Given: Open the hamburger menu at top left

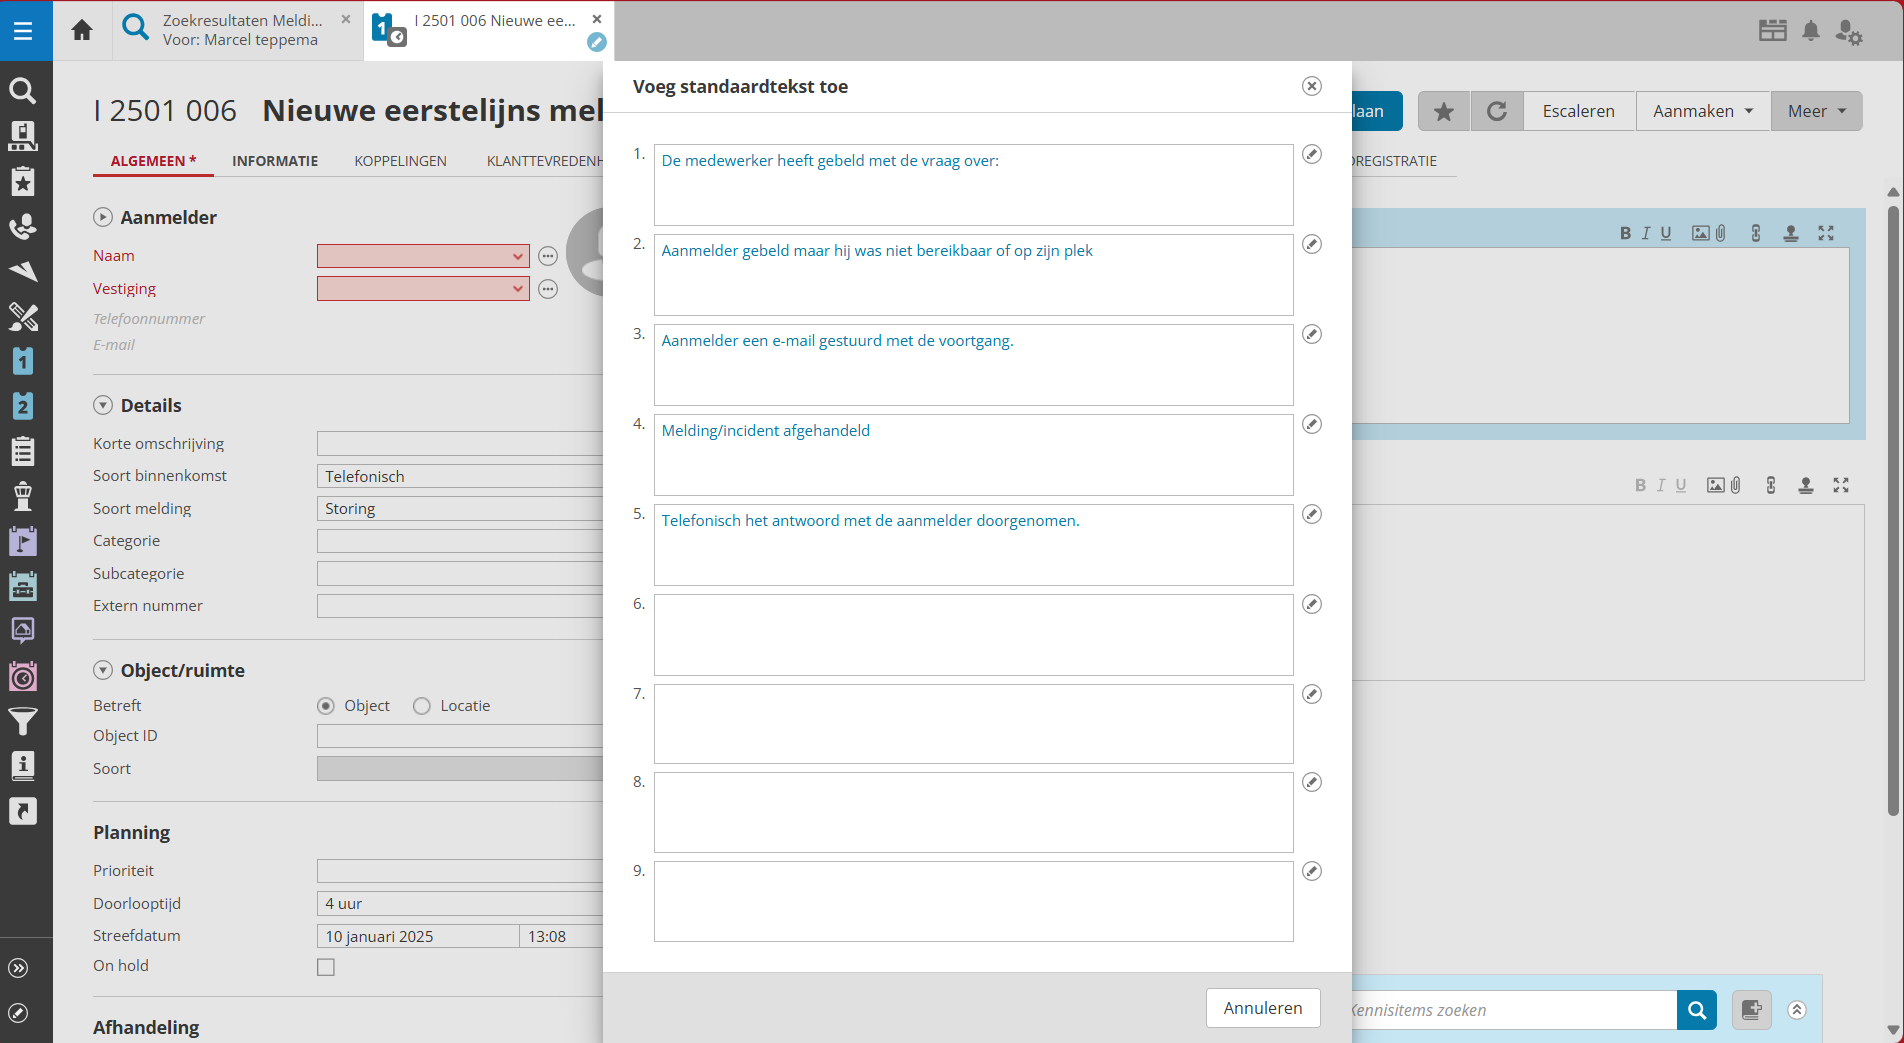Looking at the screenshot, I should [x=23, y=30].
